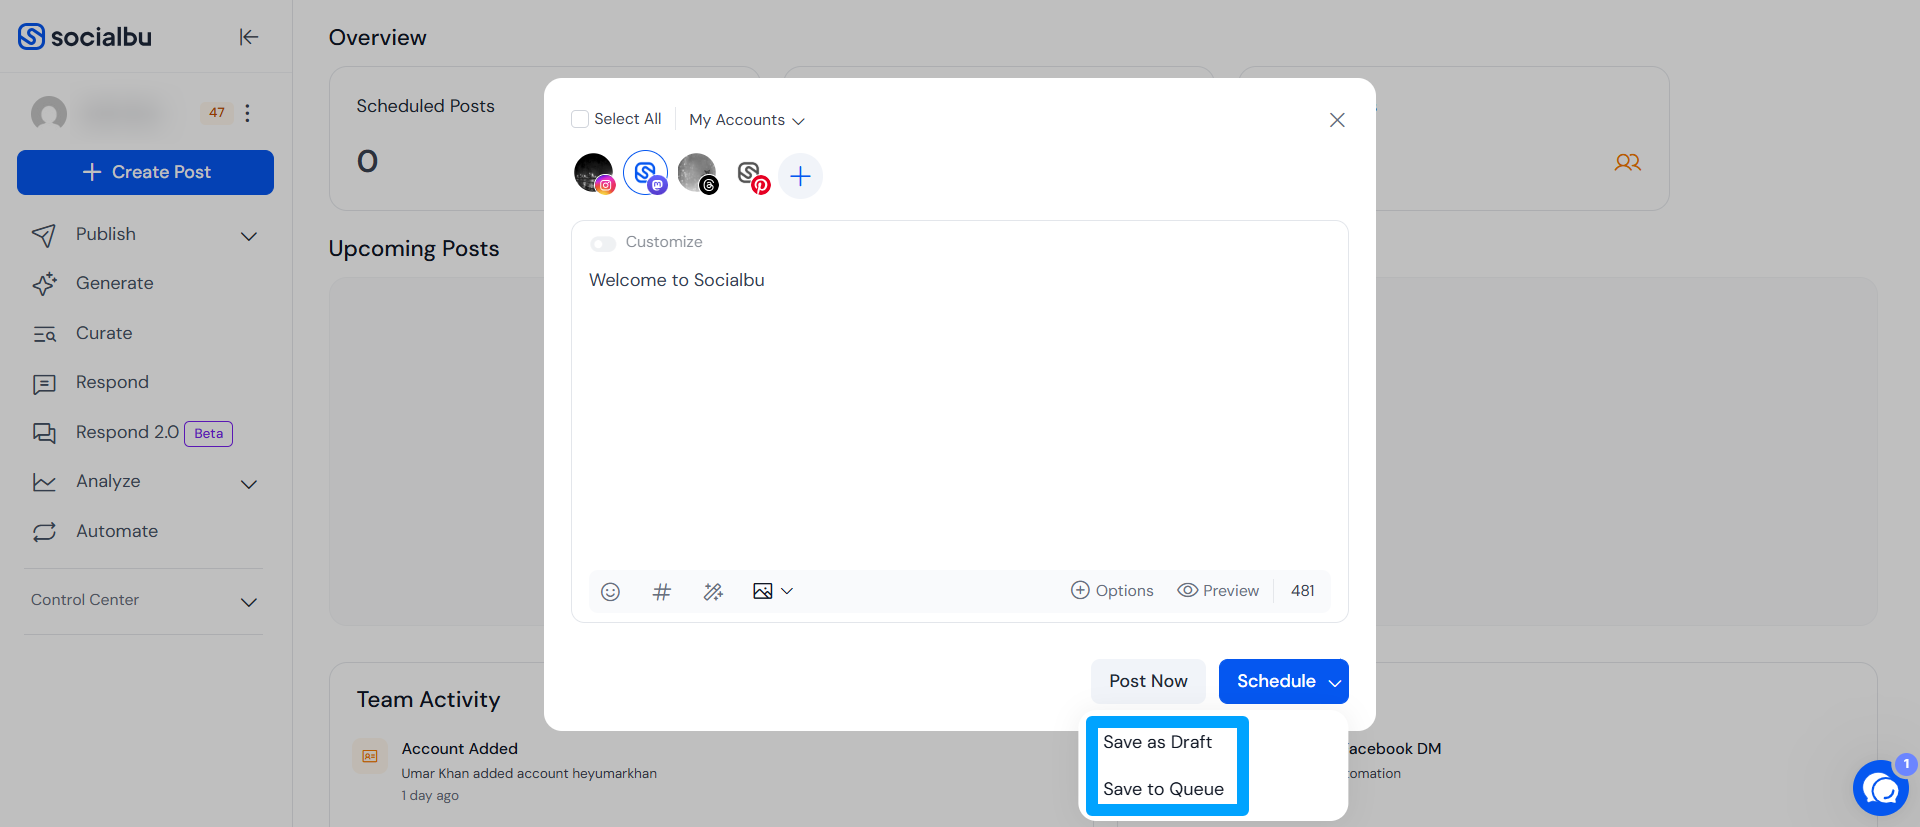This screenshot has height=827, width=1920.
Task: Toggle the Schedule dropdown arrow
Action: (x=1335, y=683)
